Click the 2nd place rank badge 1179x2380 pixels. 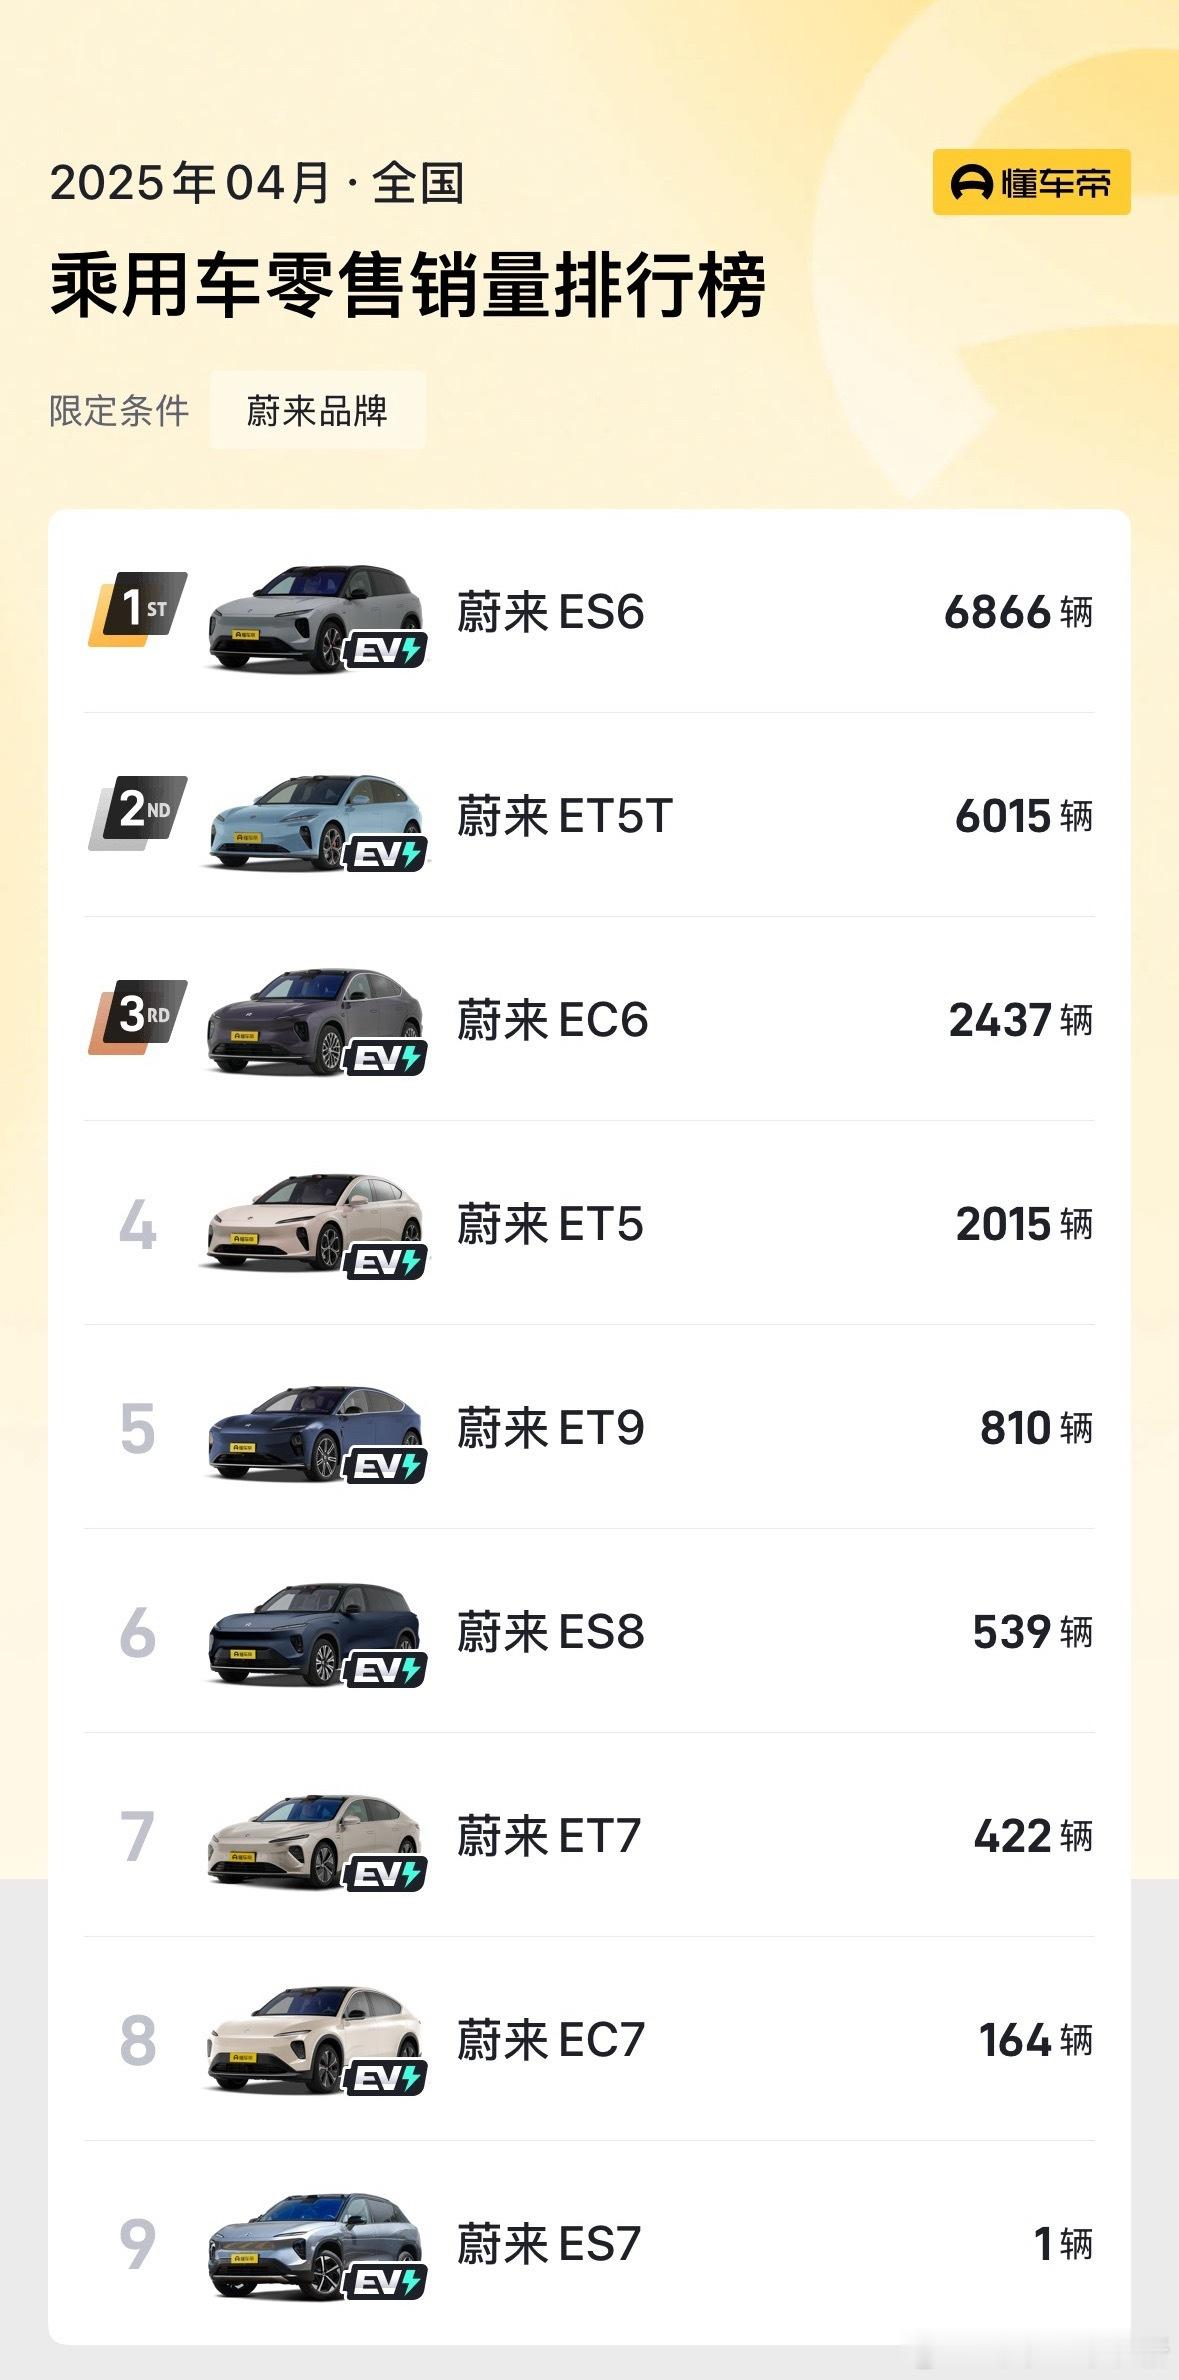pyautogui.click(x=138, y=812)
